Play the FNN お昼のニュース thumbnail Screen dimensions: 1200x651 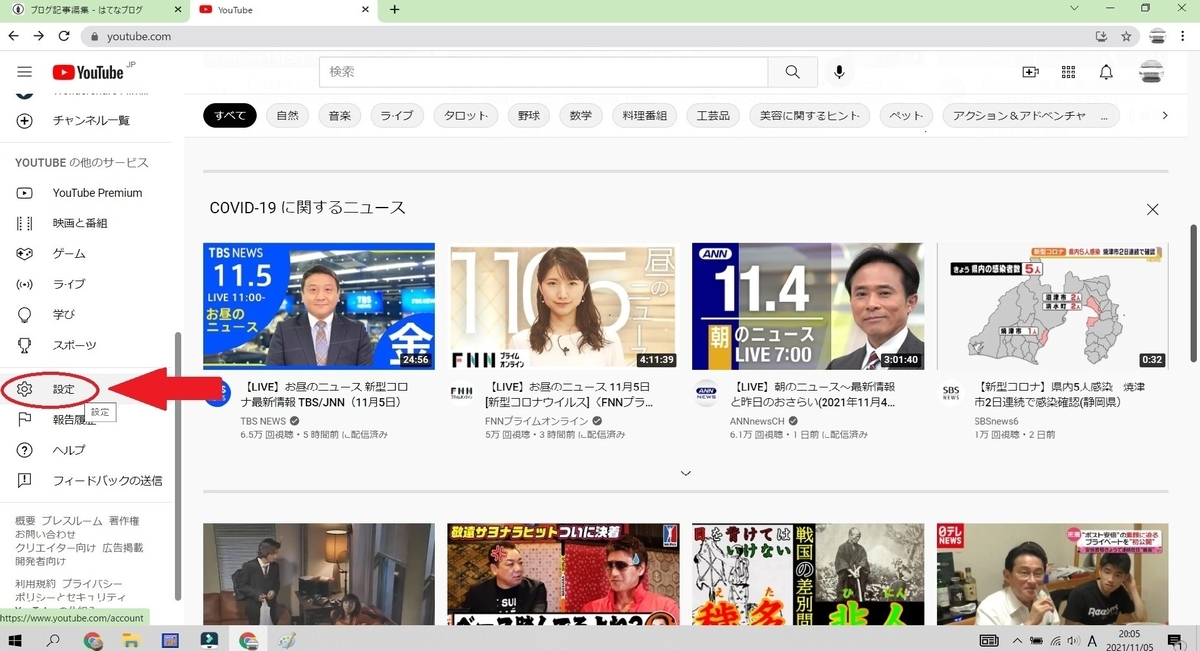tap(565, 306)
